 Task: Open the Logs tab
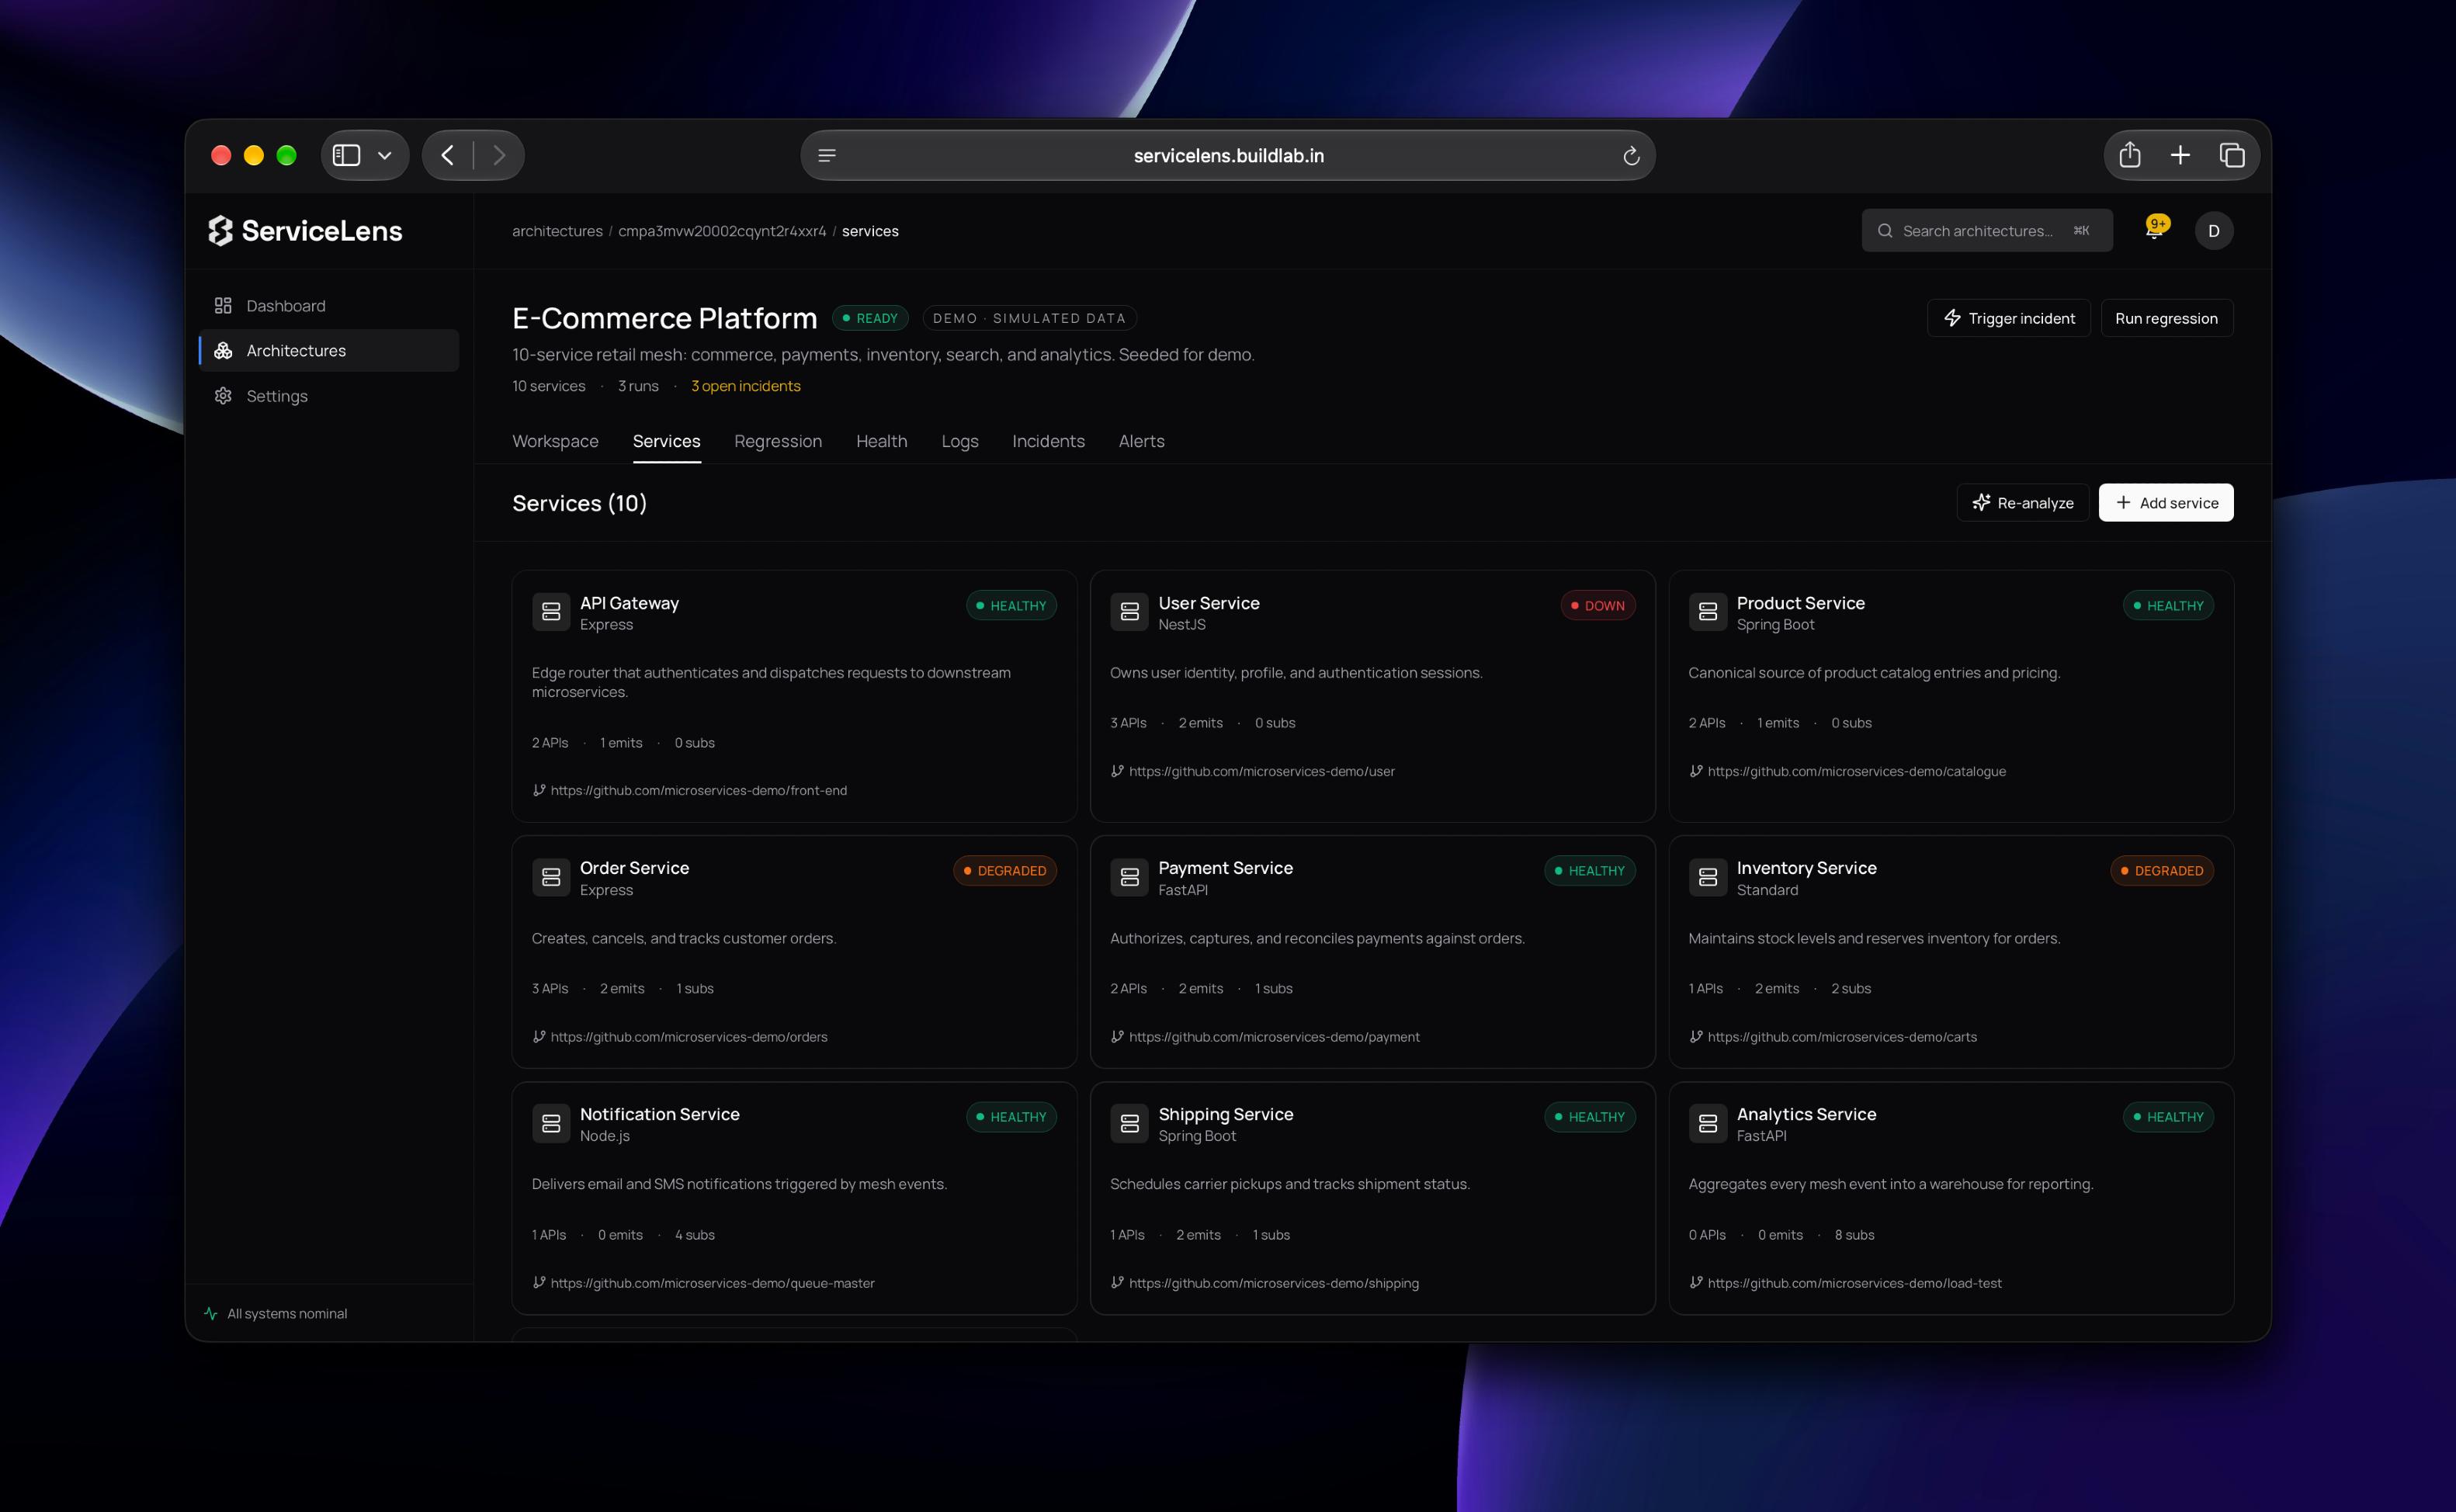tap(959, 441)
